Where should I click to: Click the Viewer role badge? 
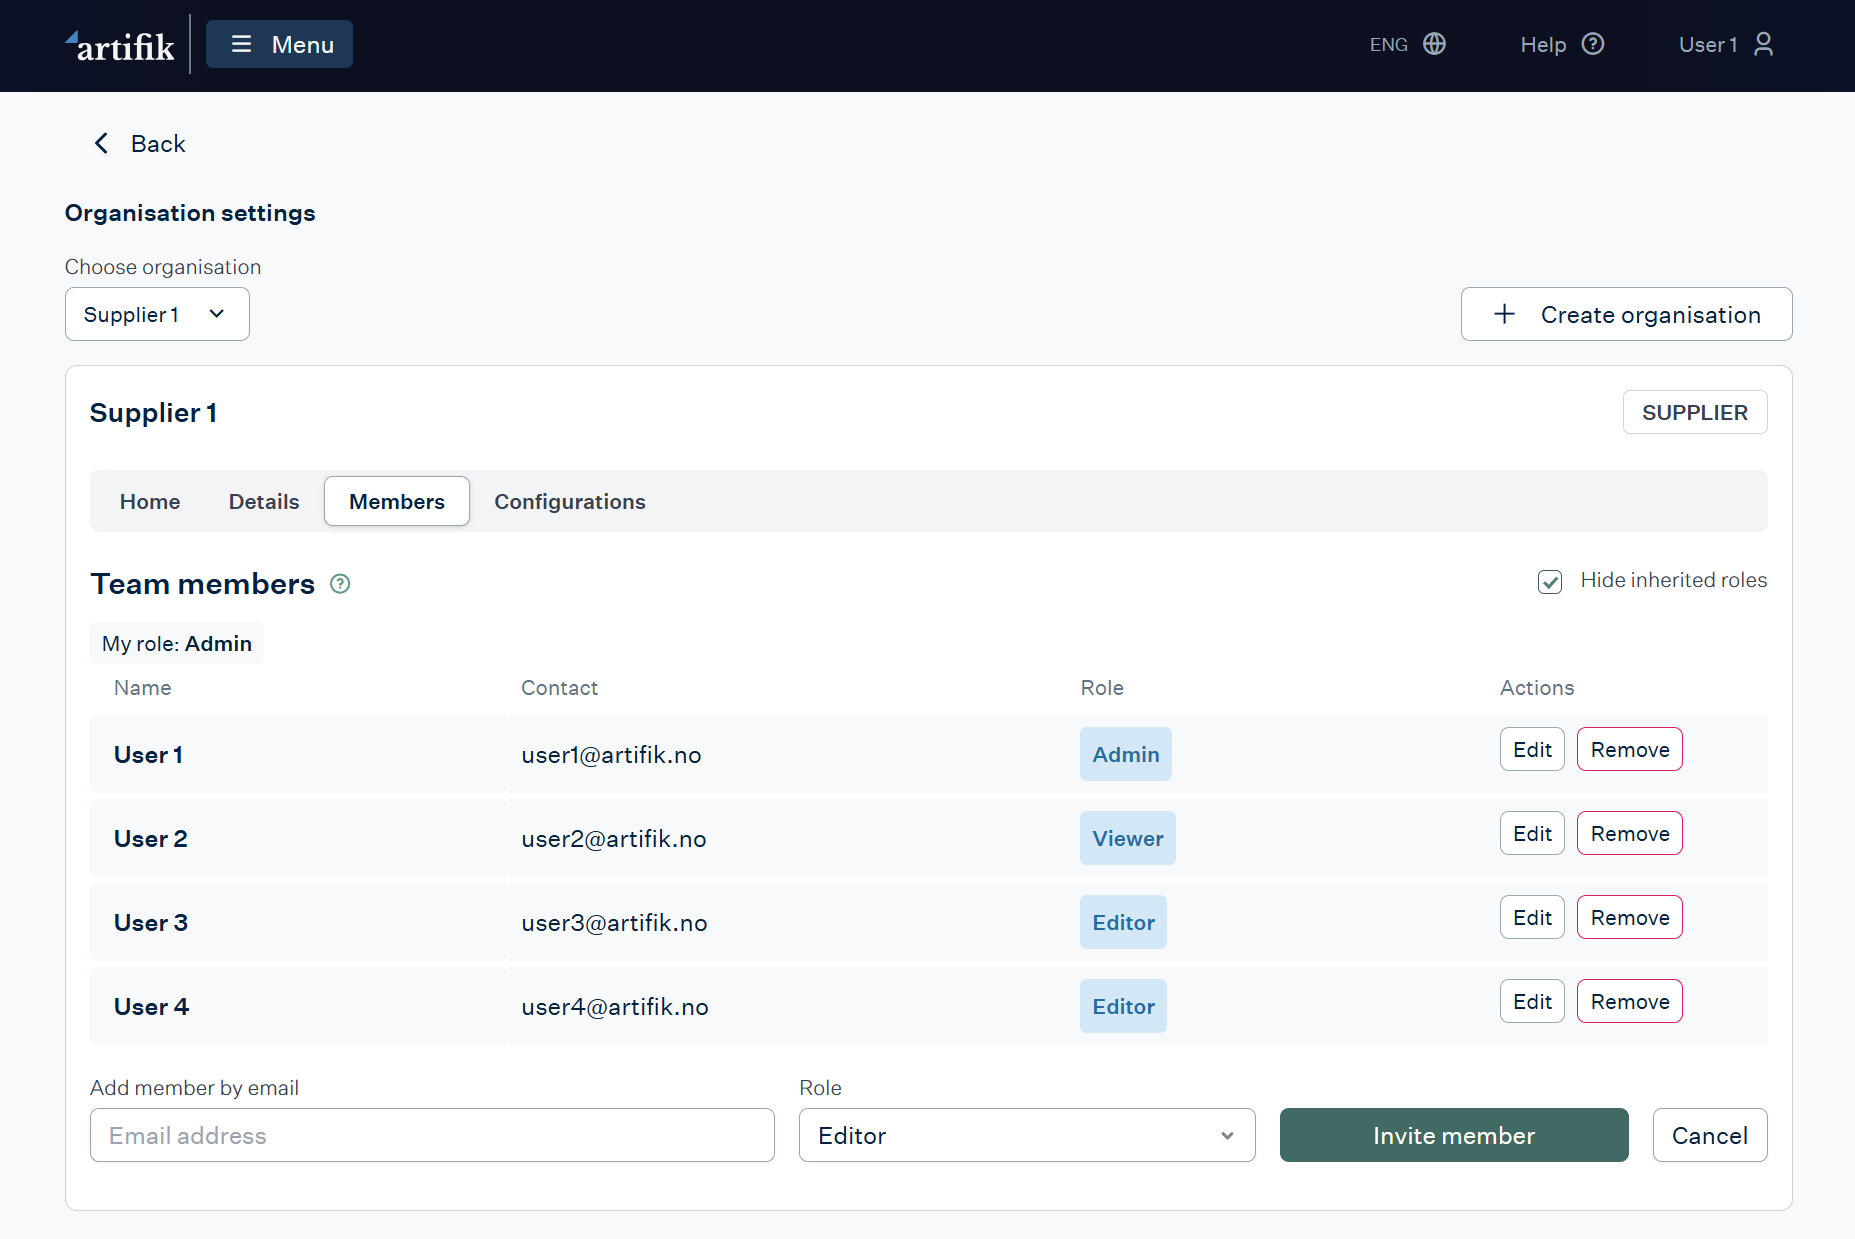tap(1128, 838)
